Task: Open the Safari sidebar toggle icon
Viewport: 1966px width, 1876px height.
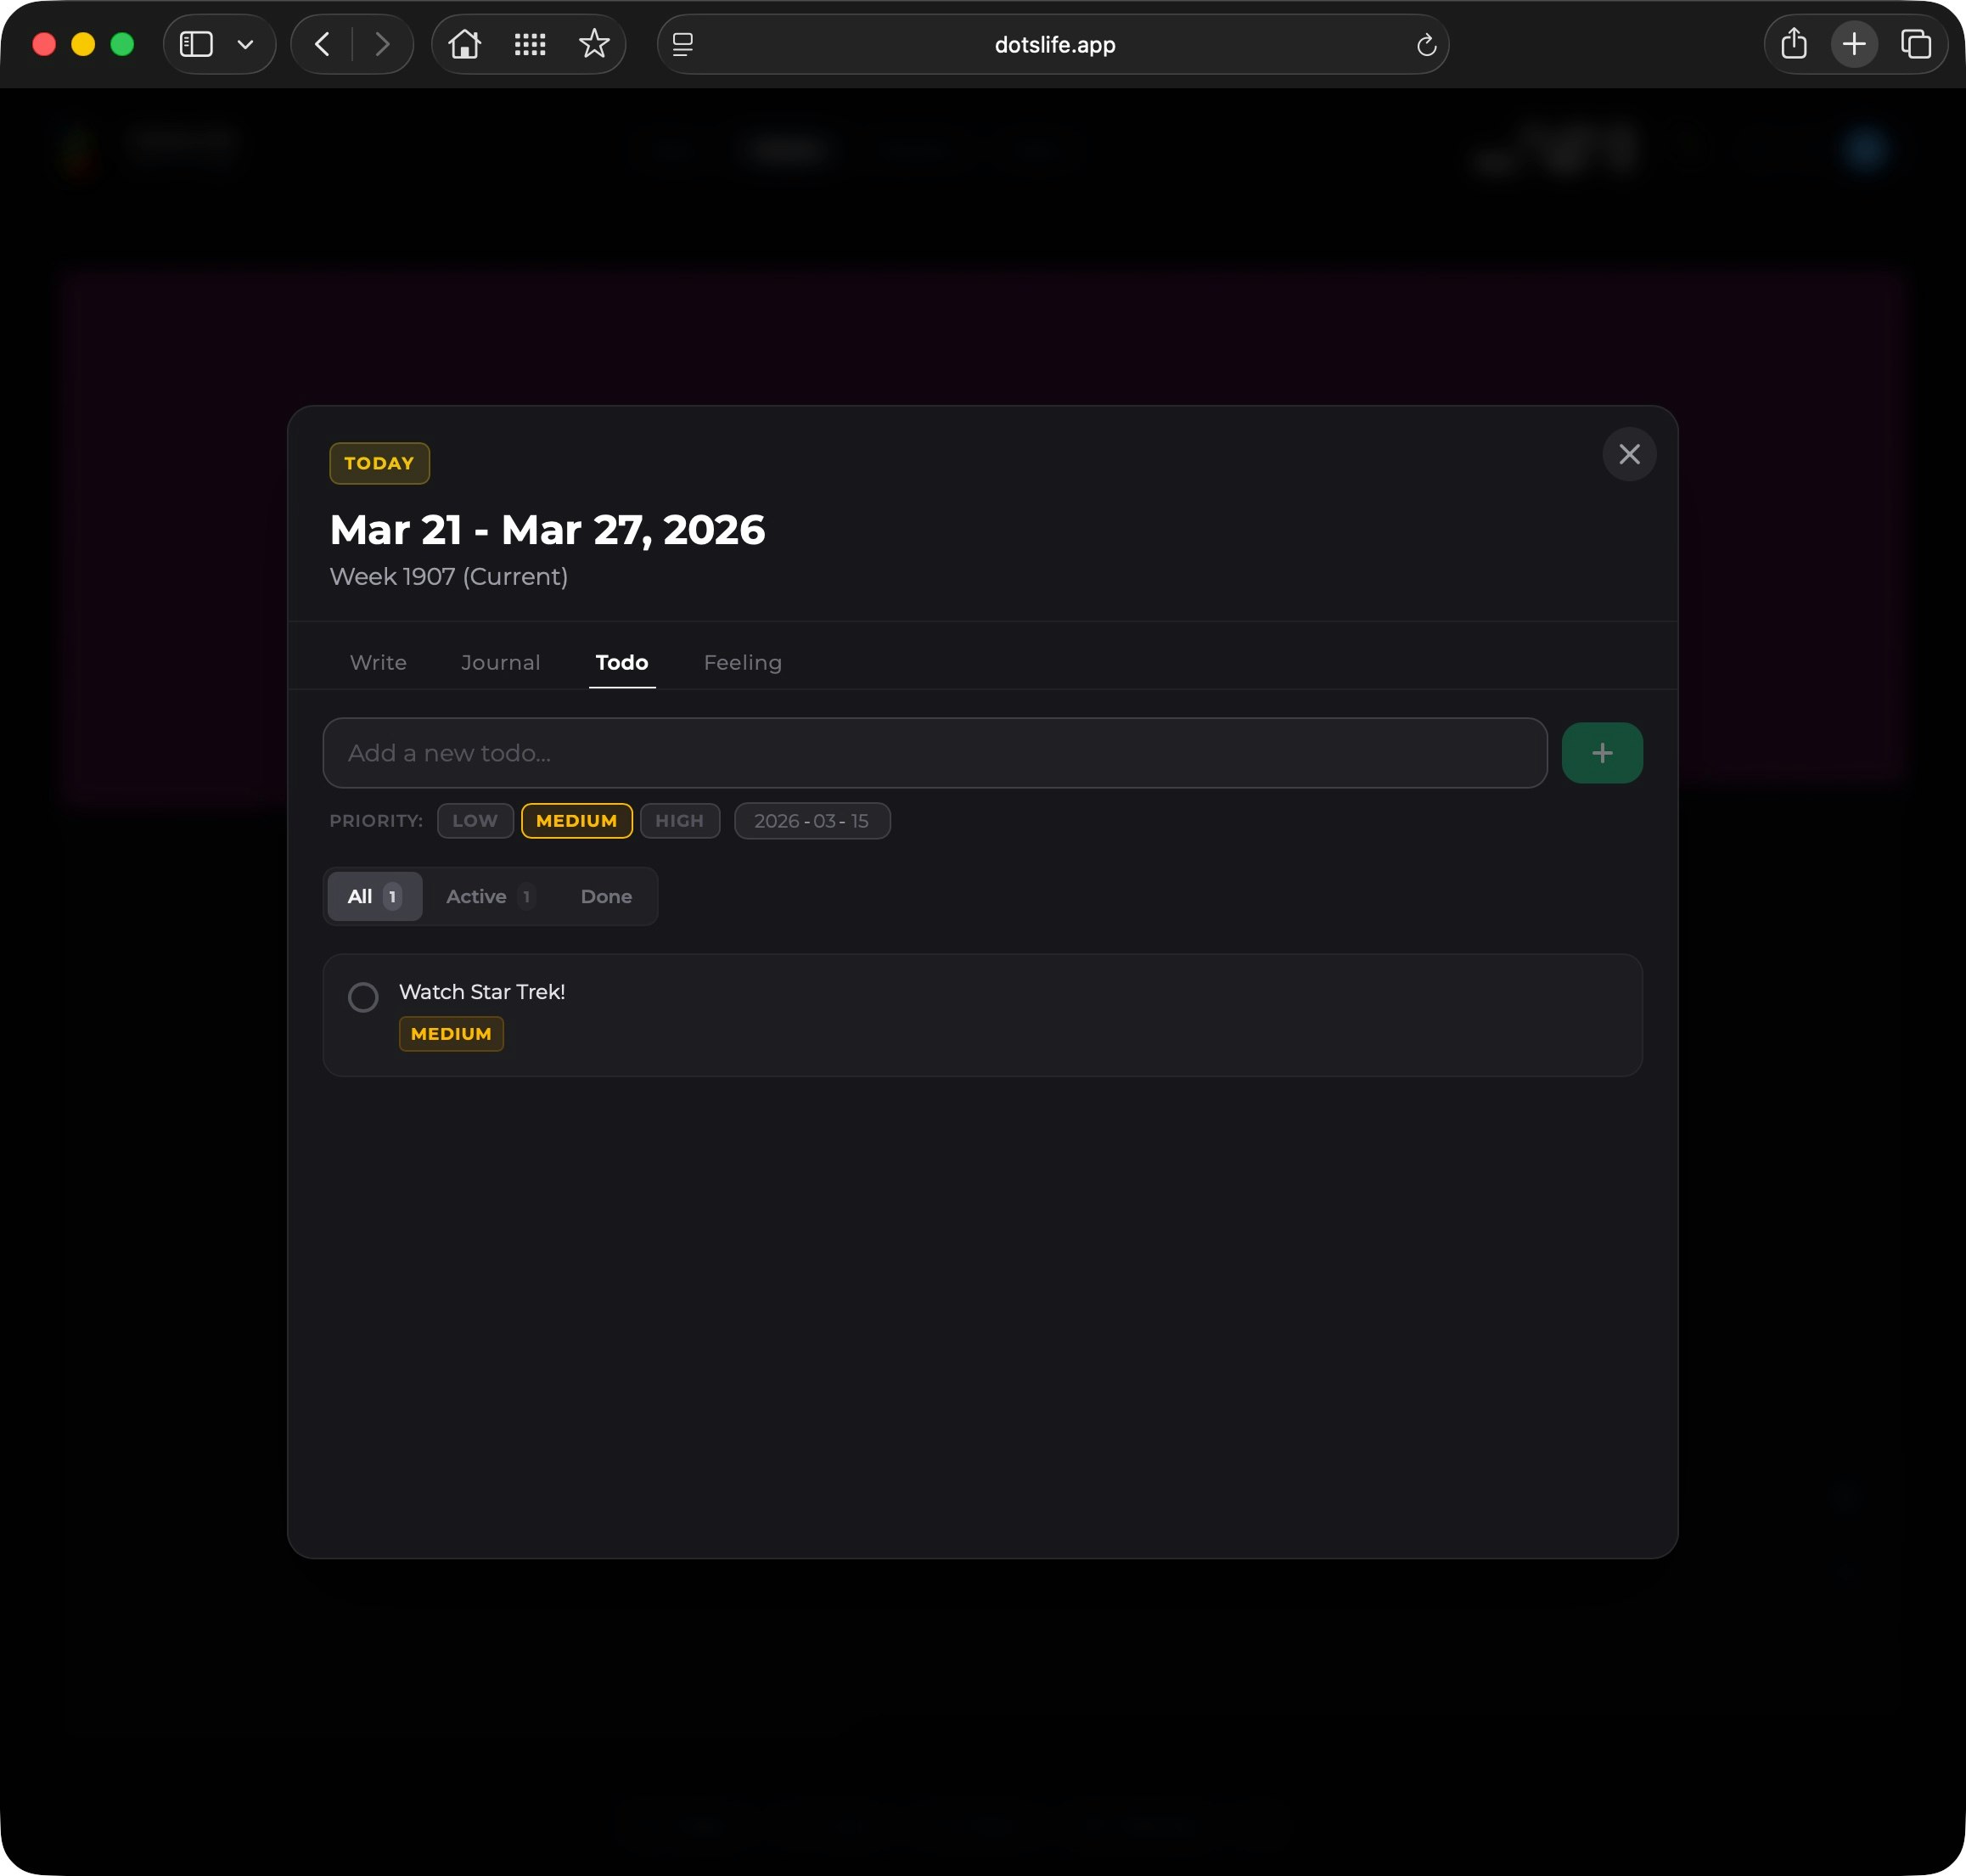Action: point(196,44)
